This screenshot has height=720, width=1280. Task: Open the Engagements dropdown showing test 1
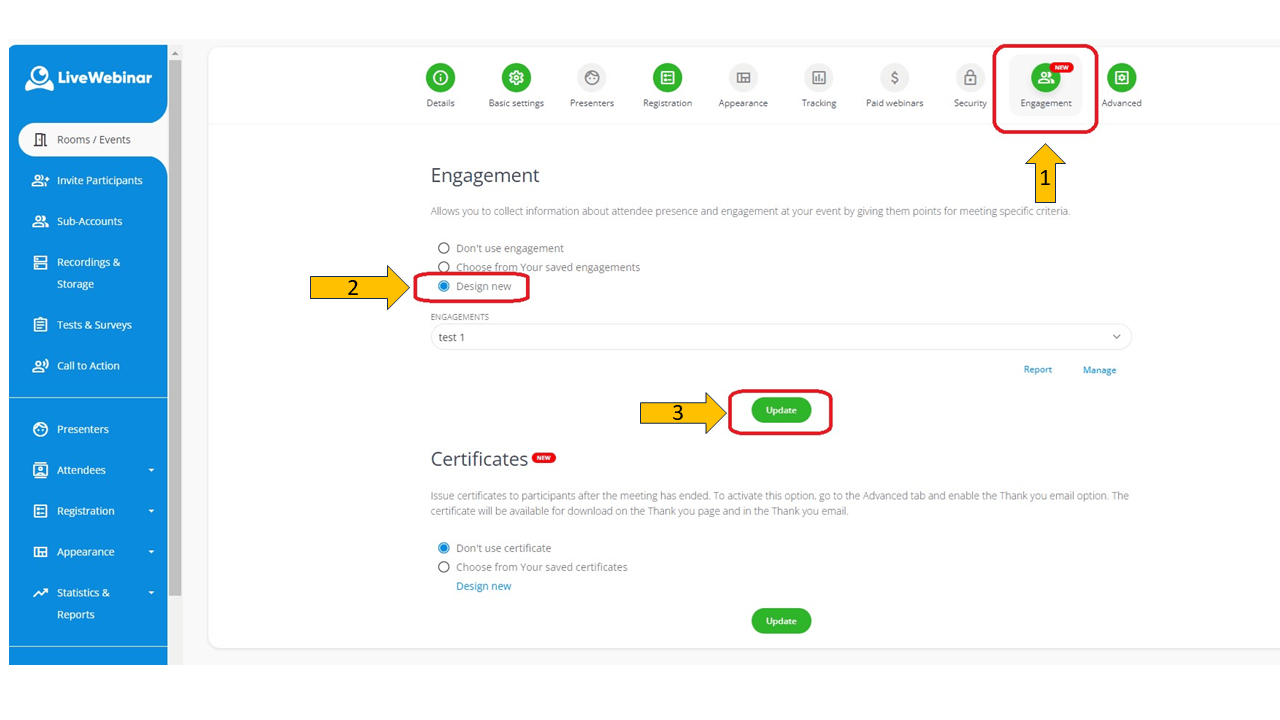click(780, 337)
